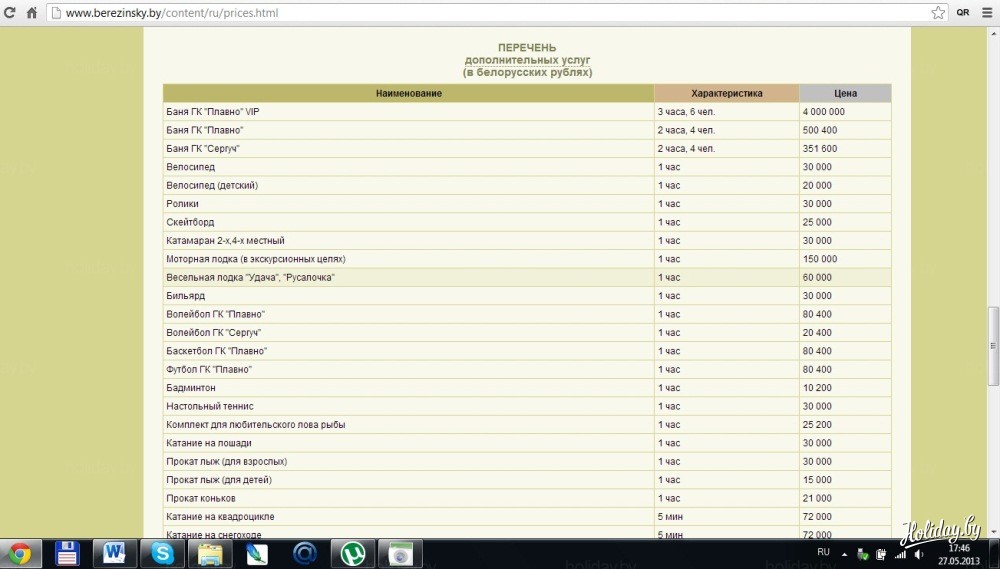The height and width of the screenshot is (569, 1000).
Task: Bookmark this page with the star icon
Action: (x=938, y=13)
